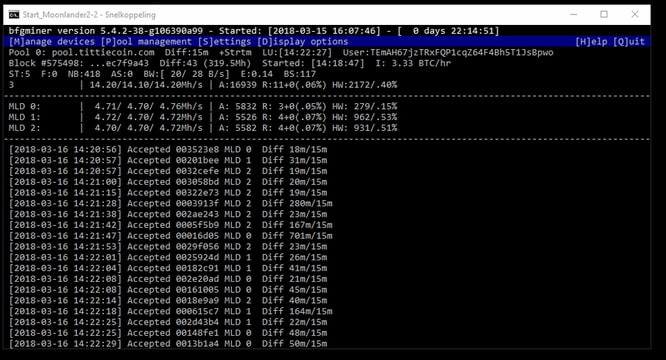Click log entry Accepted 00182c91
This screenshot has width=666, height=360.
coord(173,268)
